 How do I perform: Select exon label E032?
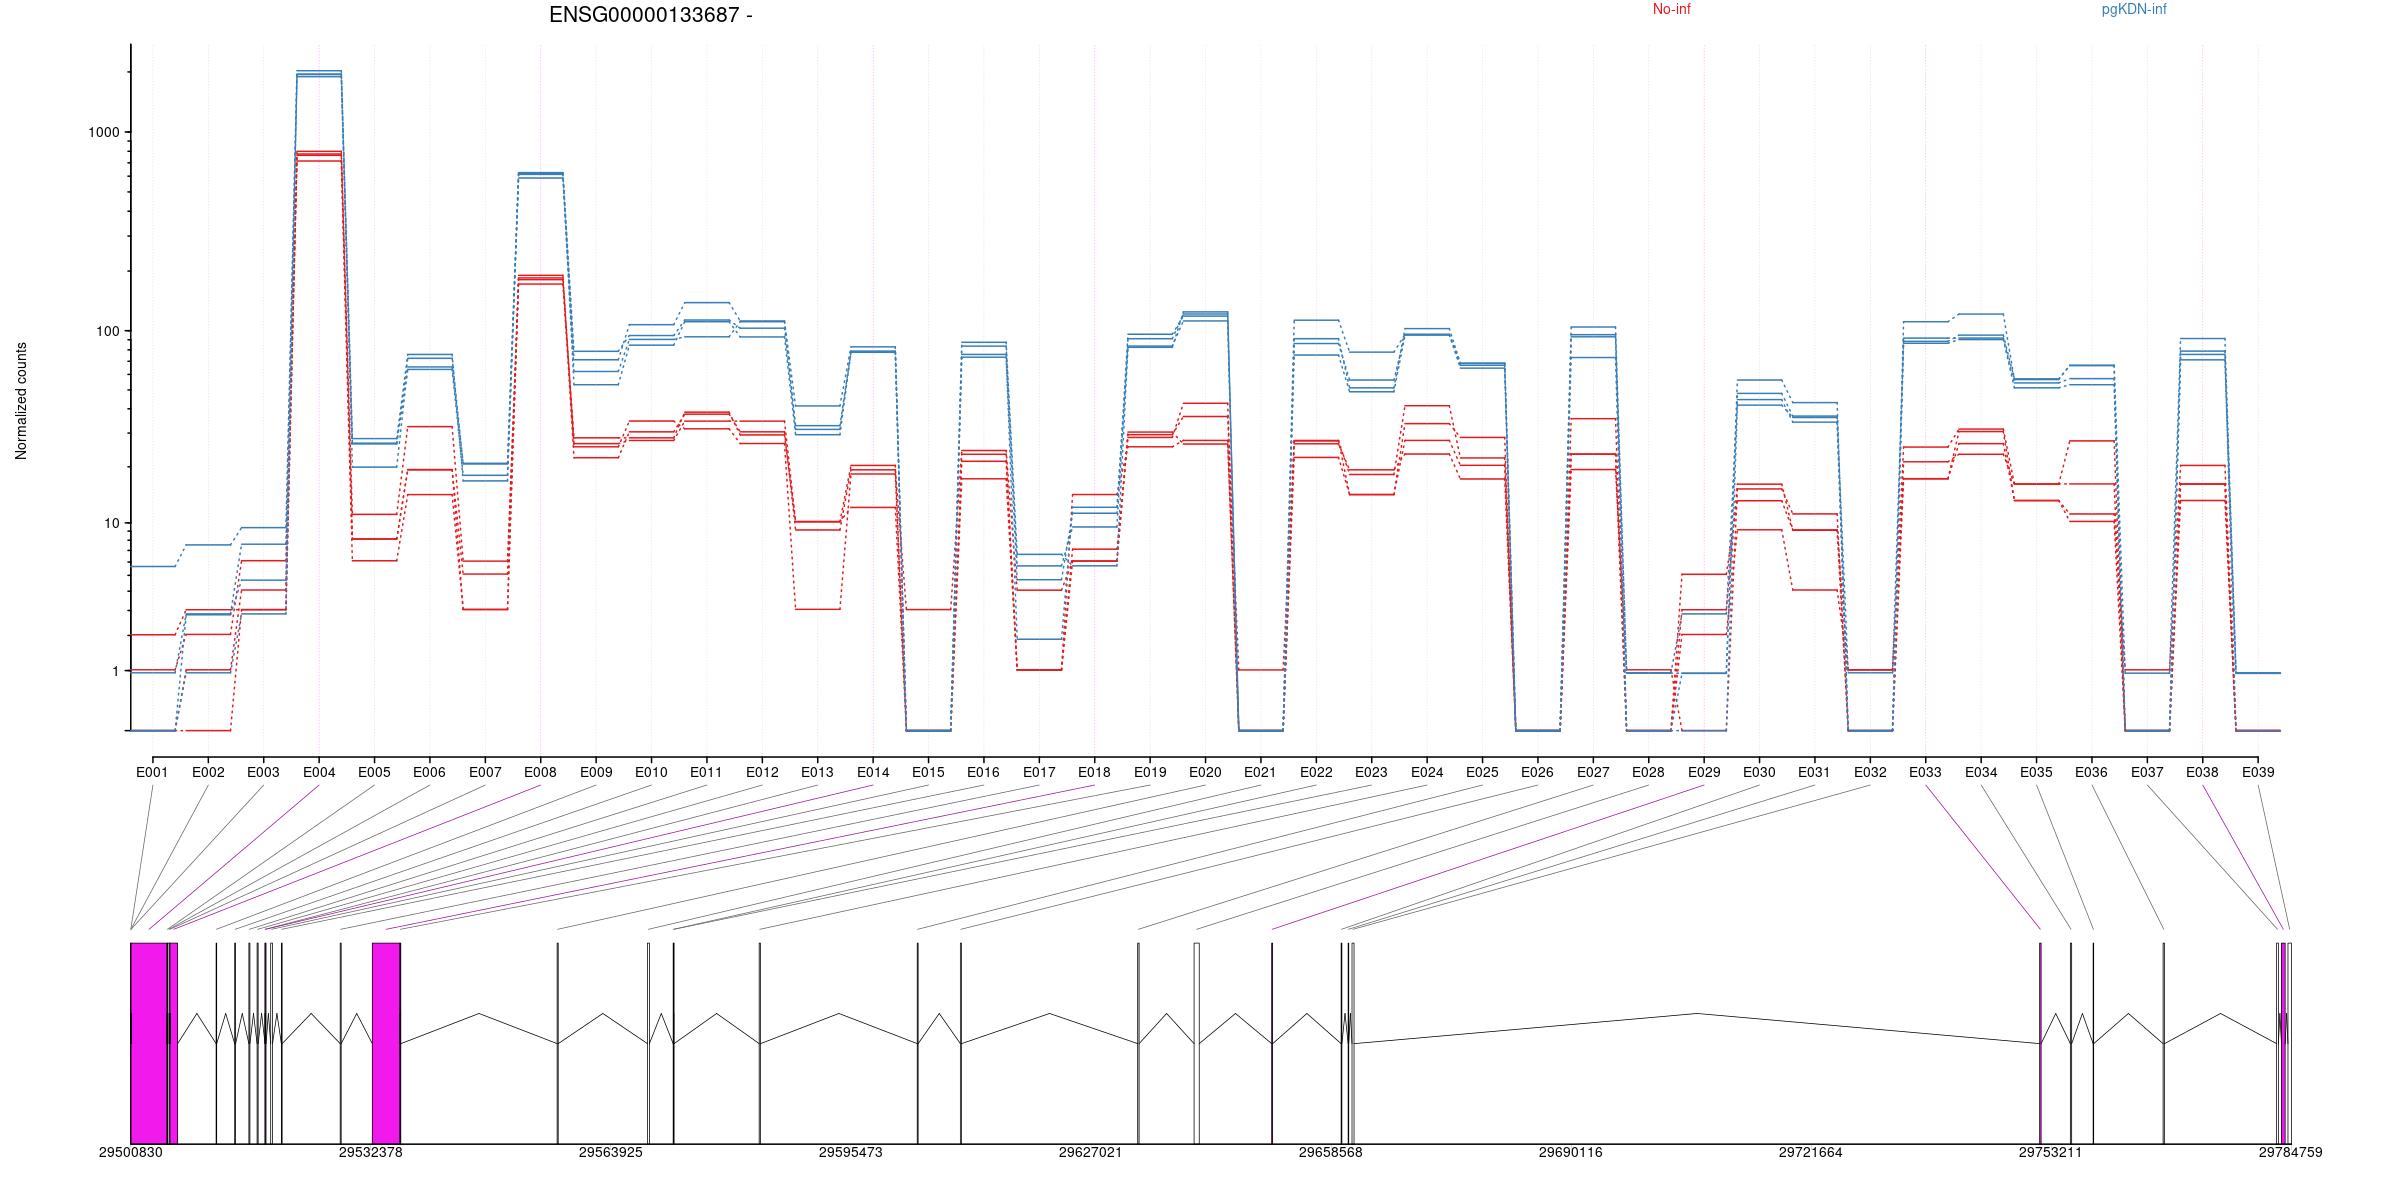pos(1870,772)
